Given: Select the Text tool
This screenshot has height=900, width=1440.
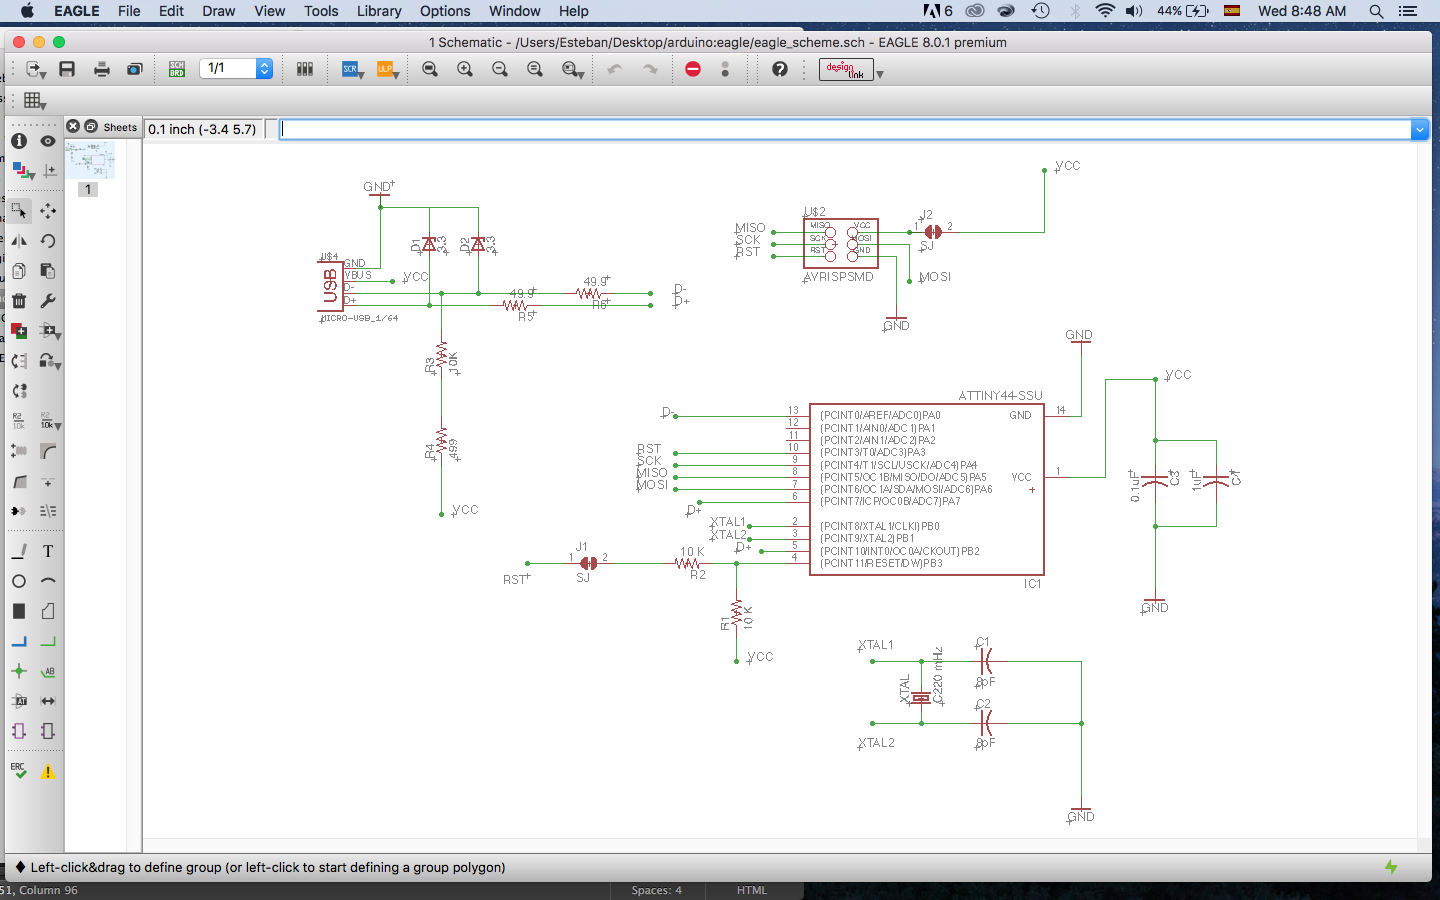Looking at the screenshot, I should click(x=48, y=551).
